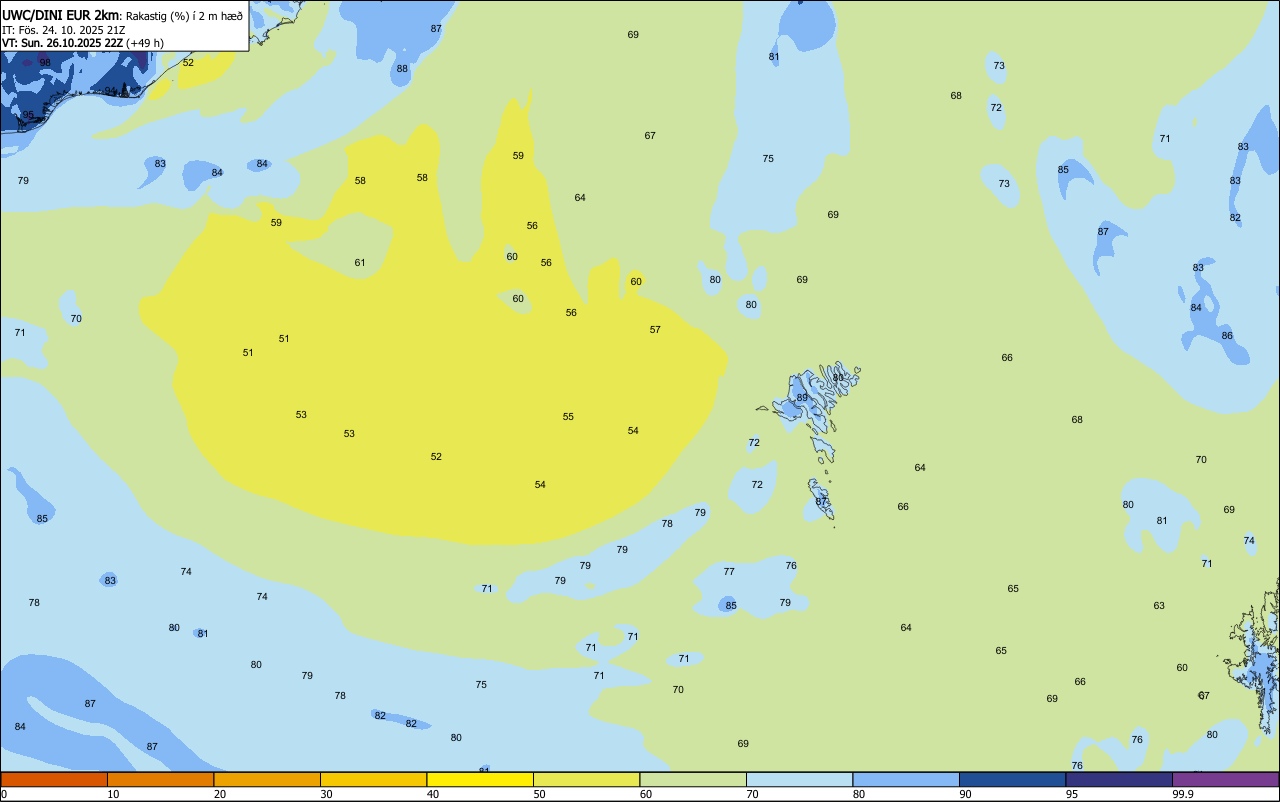Click the legend tick label 20

tap(220, 794)
